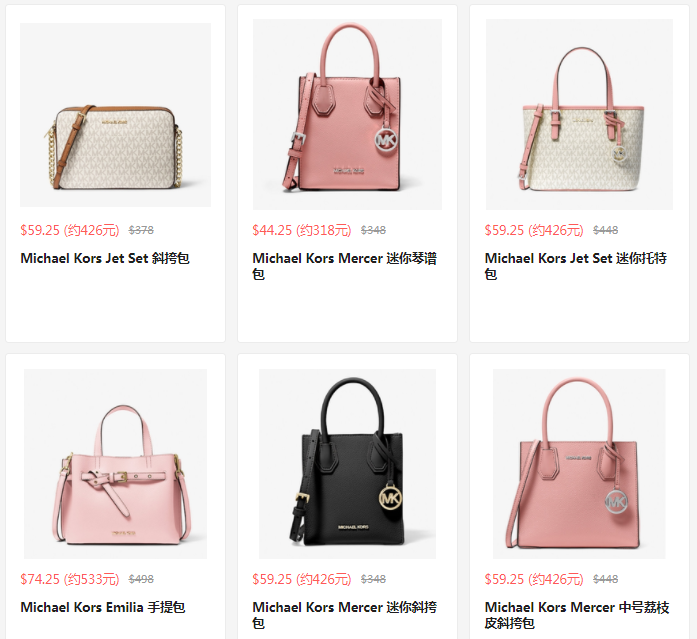The image size is (697, 639).
Task: Click the MK charm on the black Mercer bag
Action: coord(390,498)
